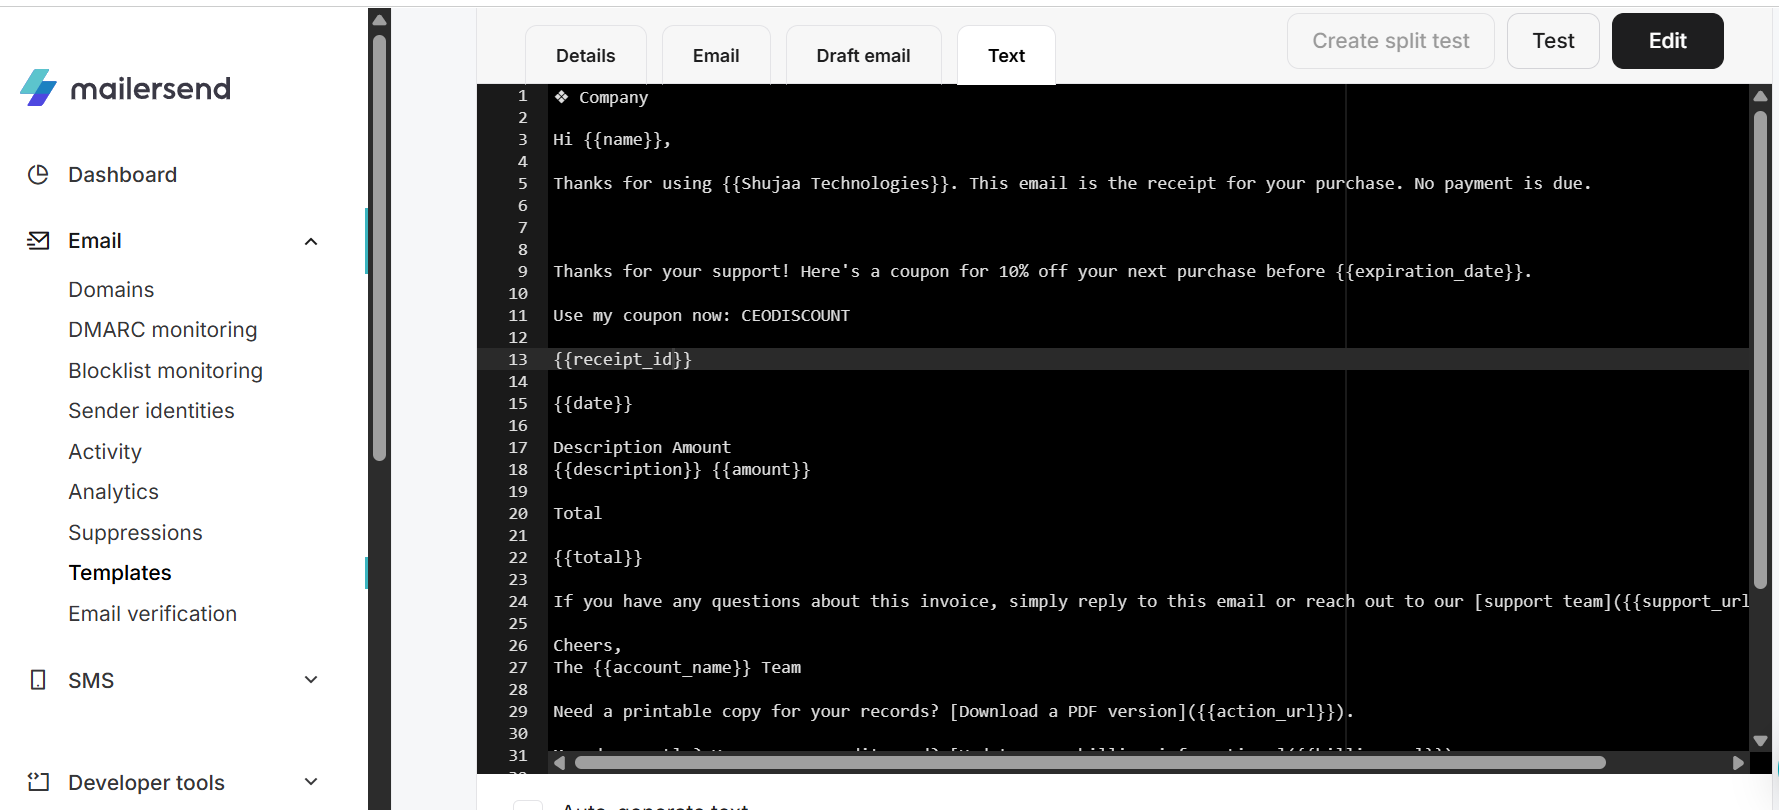The image size is (1779, 810).
Task: Click the Test button
Action: (x=1553, y=41)
